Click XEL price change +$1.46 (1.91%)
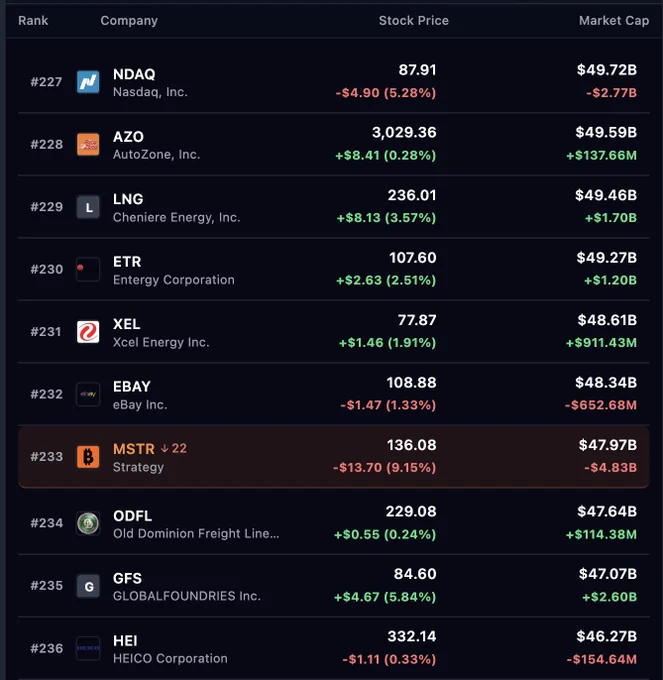Image resolution: width=663 pixels, height=680 pixels. tap(387, 343)
